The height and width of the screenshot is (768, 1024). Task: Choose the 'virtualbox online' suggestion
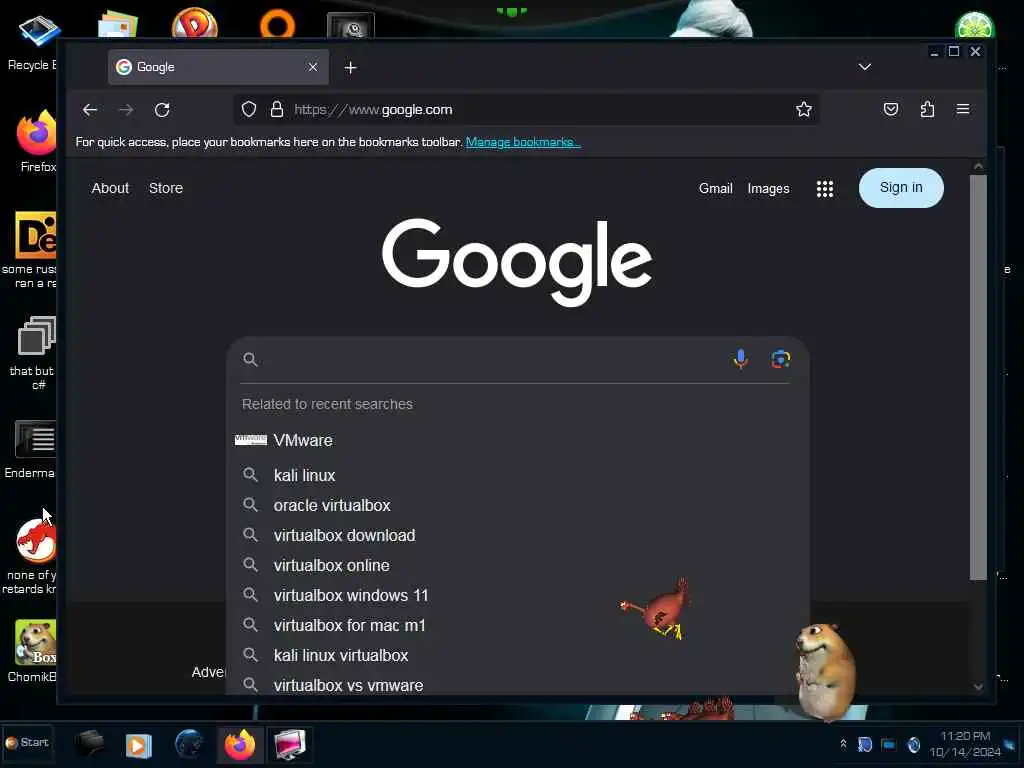517,565
